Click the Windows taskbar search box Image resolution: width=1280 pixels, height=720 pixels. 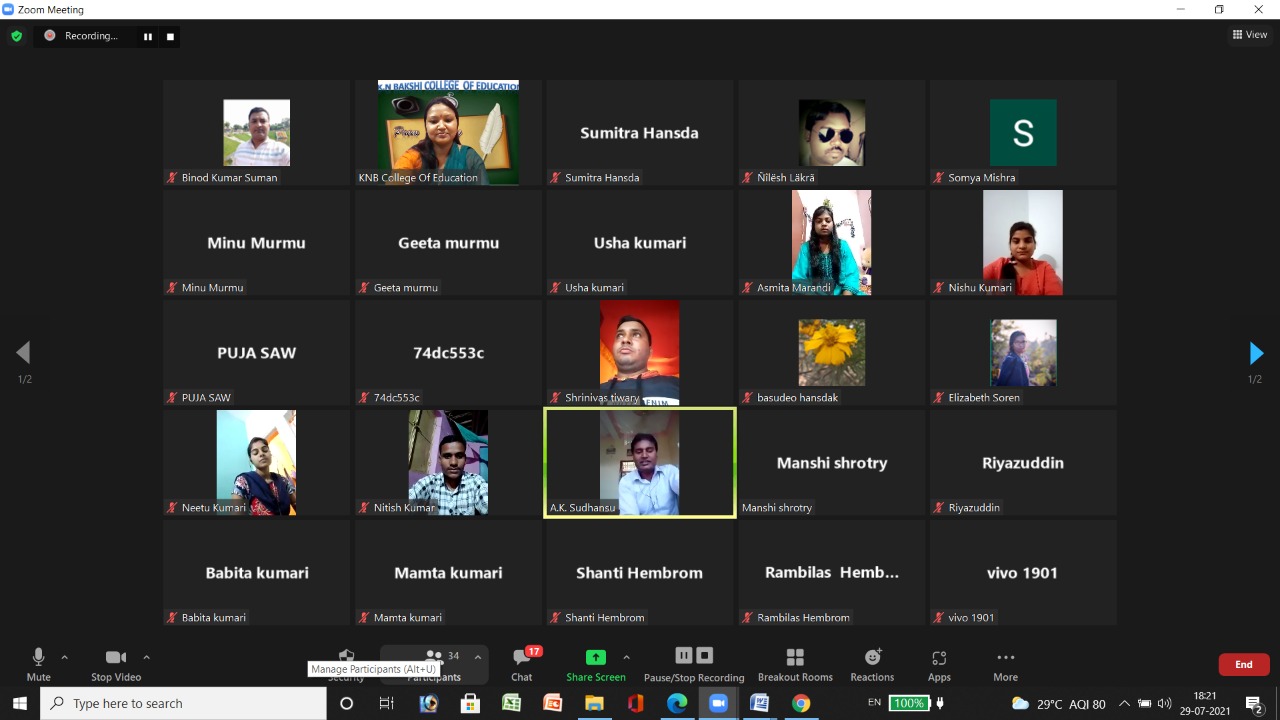185,703
